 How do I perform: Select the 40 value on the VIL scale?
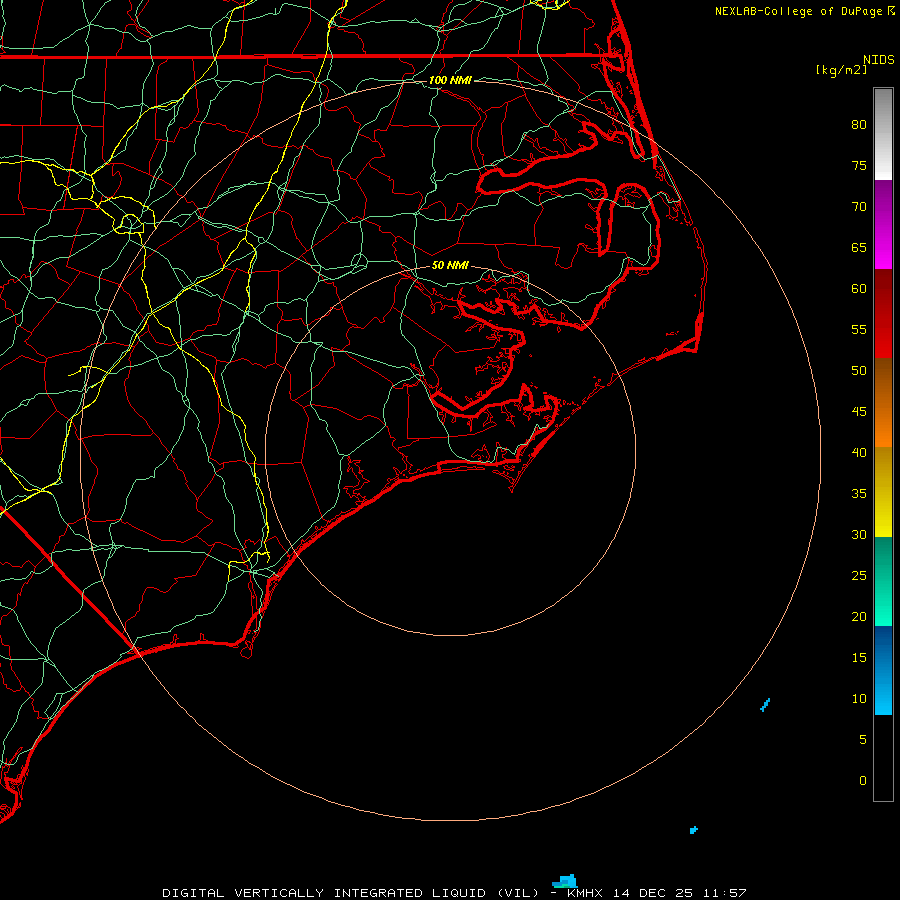click(859, 452)
